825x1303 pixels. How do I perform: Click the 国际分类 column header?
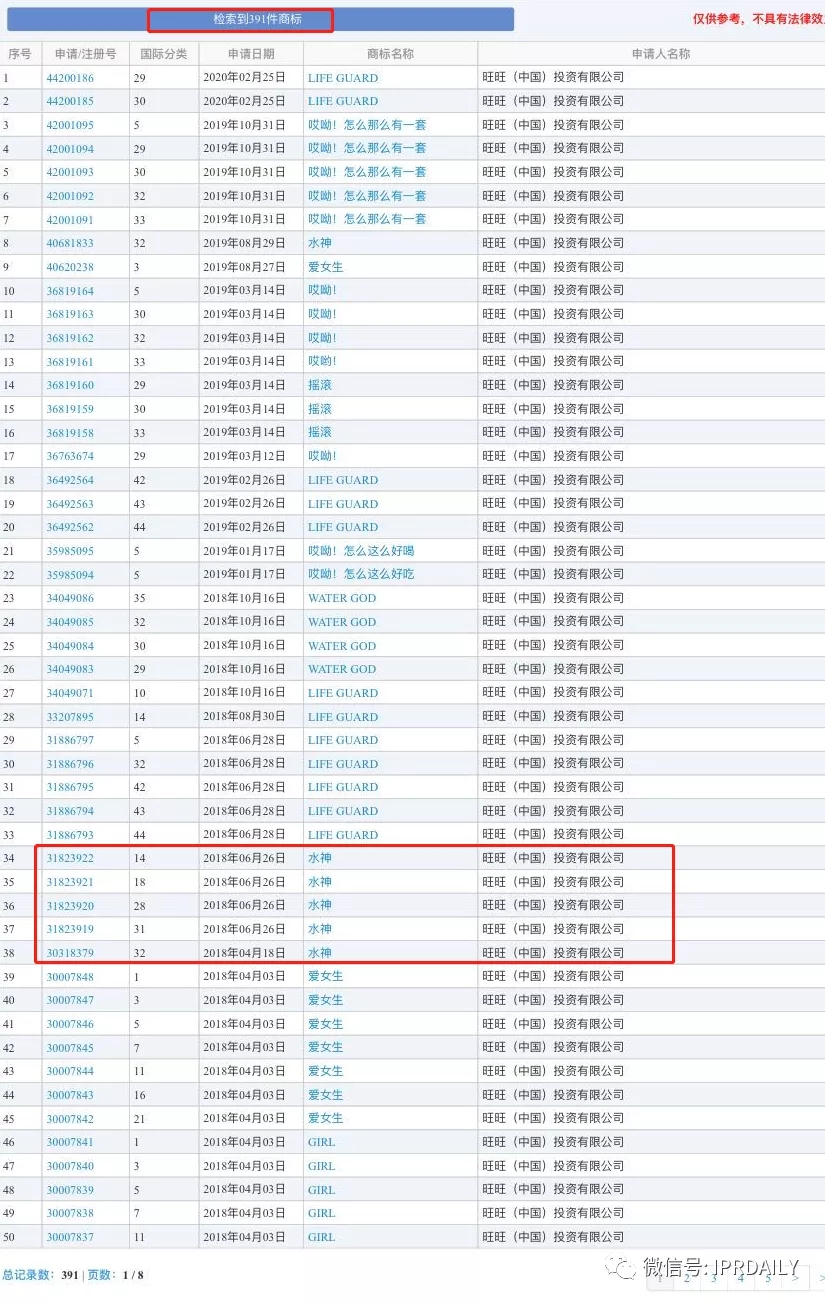164,54
